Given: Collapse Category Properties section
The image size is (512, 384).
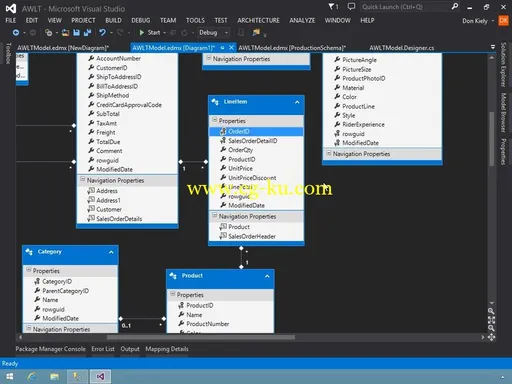Looking at the screenshot, I should [29, 270].
